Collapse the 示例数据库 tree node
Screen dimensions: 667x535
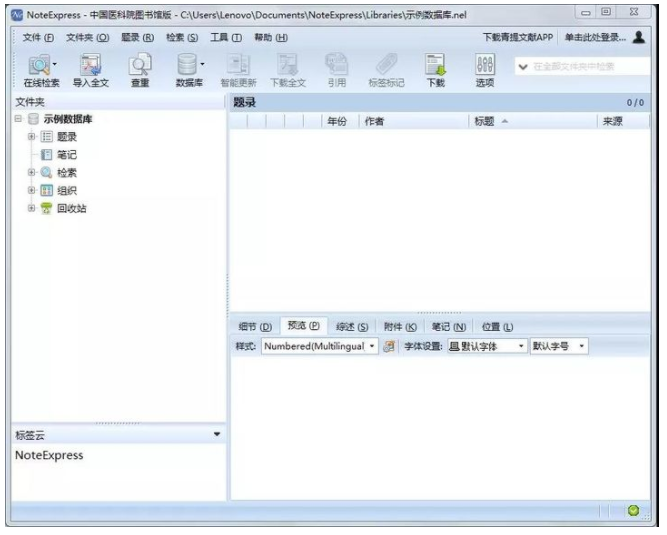point(18,119)
